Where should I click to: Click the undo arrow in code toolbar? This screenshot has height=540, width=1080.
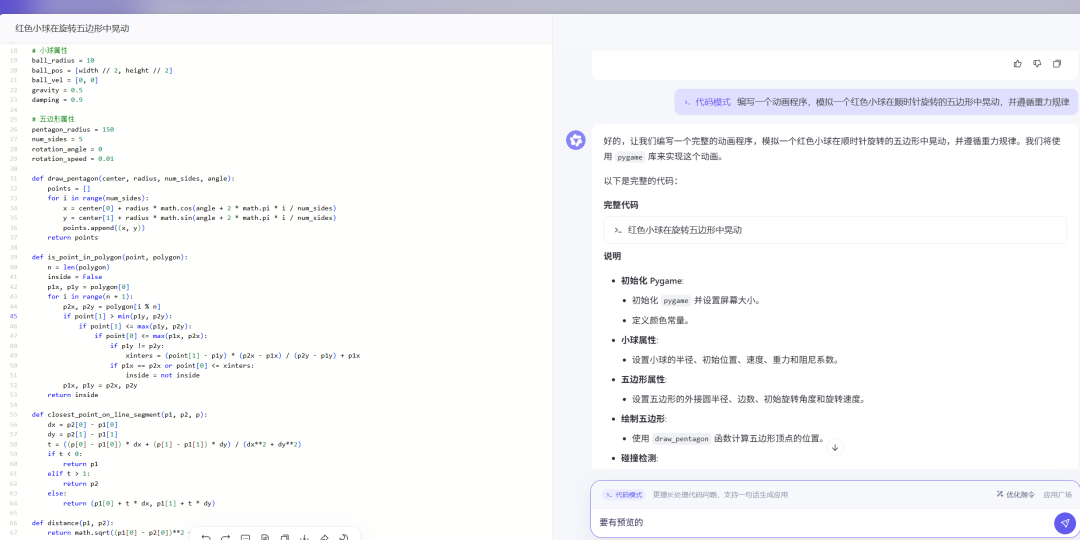click(205, 537)
